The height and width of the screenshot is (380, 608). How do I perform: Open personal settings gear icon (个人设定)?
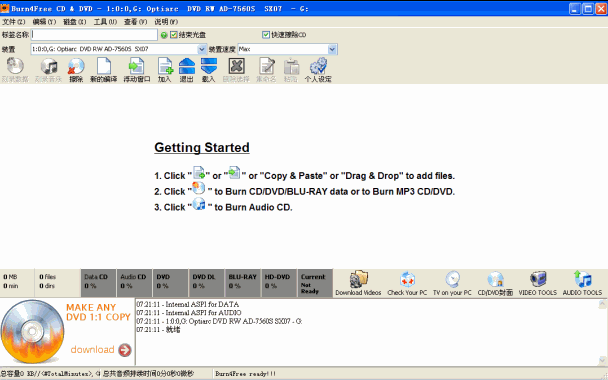[318, 66]
